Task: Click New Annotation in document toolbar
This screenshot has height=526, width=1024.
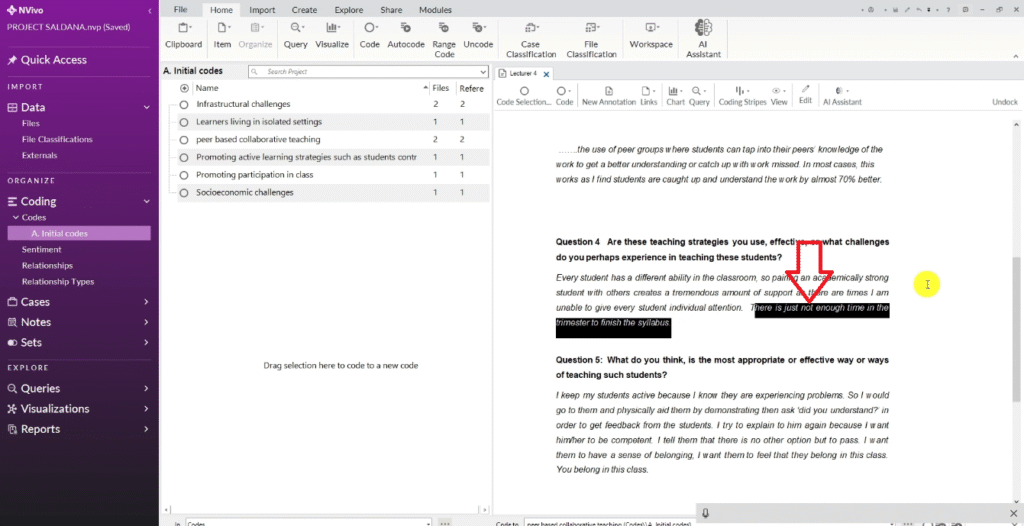Action: tap(608, 91)
